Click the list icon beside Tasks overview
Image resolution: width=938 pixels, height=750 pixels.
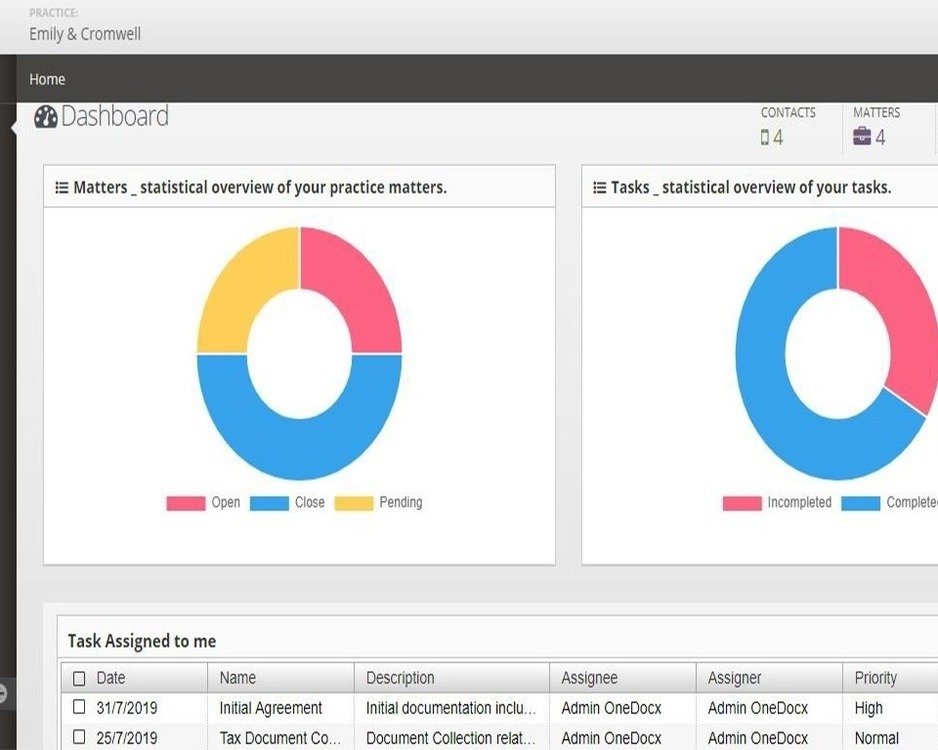[599, 187]
